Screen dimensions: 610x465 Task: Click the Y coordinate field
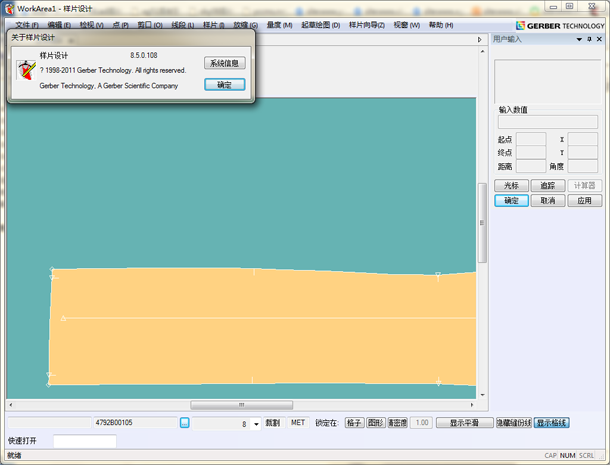tap(582, 153)
